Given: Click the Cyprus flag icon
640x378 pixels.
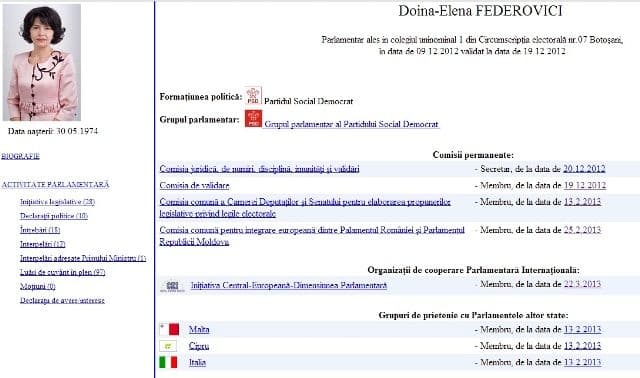Looking at the screenshot, I should click(x=168, y=346).
